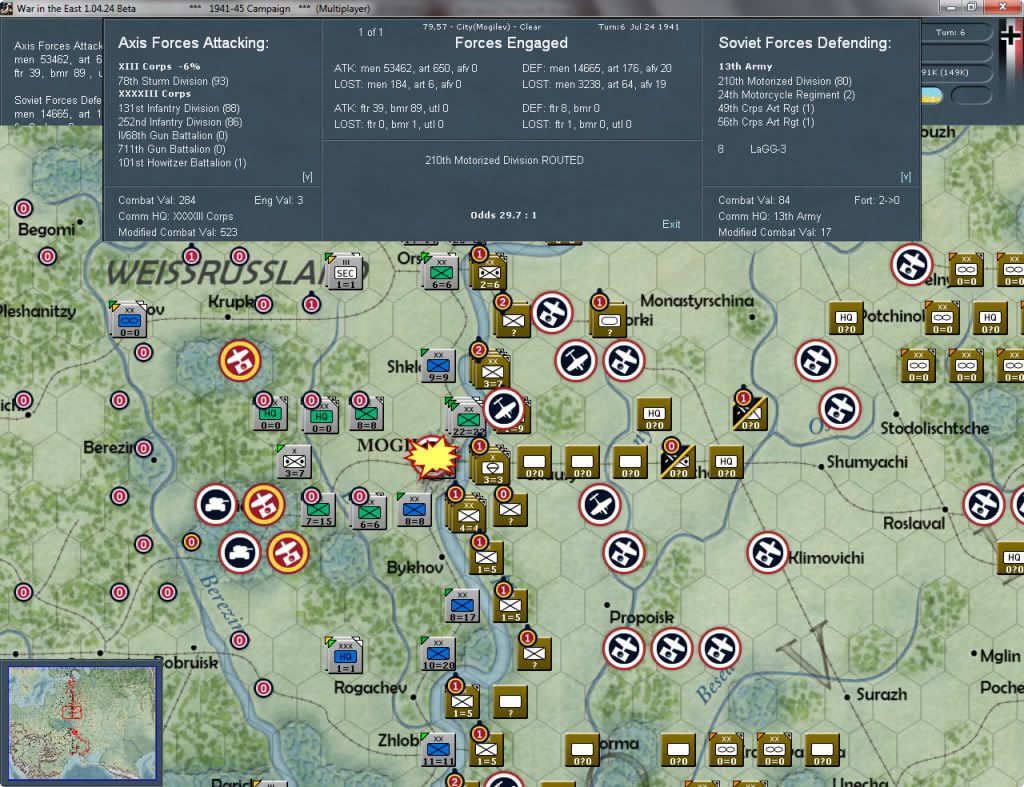Select the Soviet 2=6 unit stack
This screenshot has width=1024, height=787.
click(x=489, y=273)
